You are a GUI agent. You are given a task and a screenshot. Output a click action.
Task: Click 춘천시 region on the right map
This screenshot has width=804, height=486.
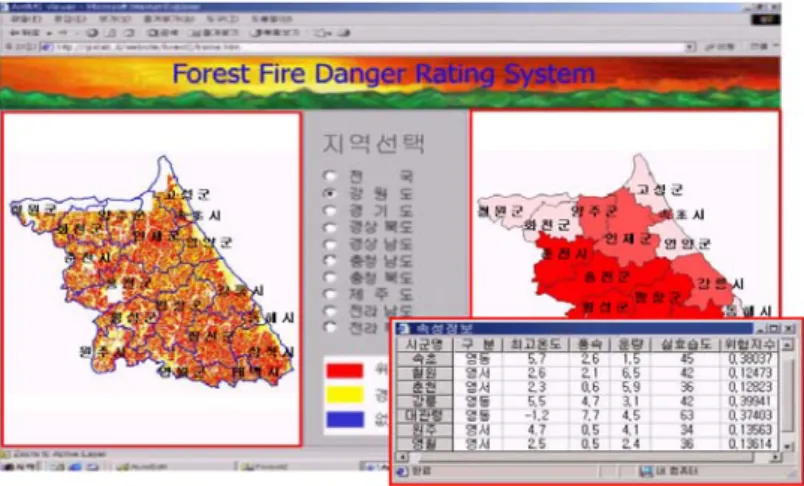564,254
